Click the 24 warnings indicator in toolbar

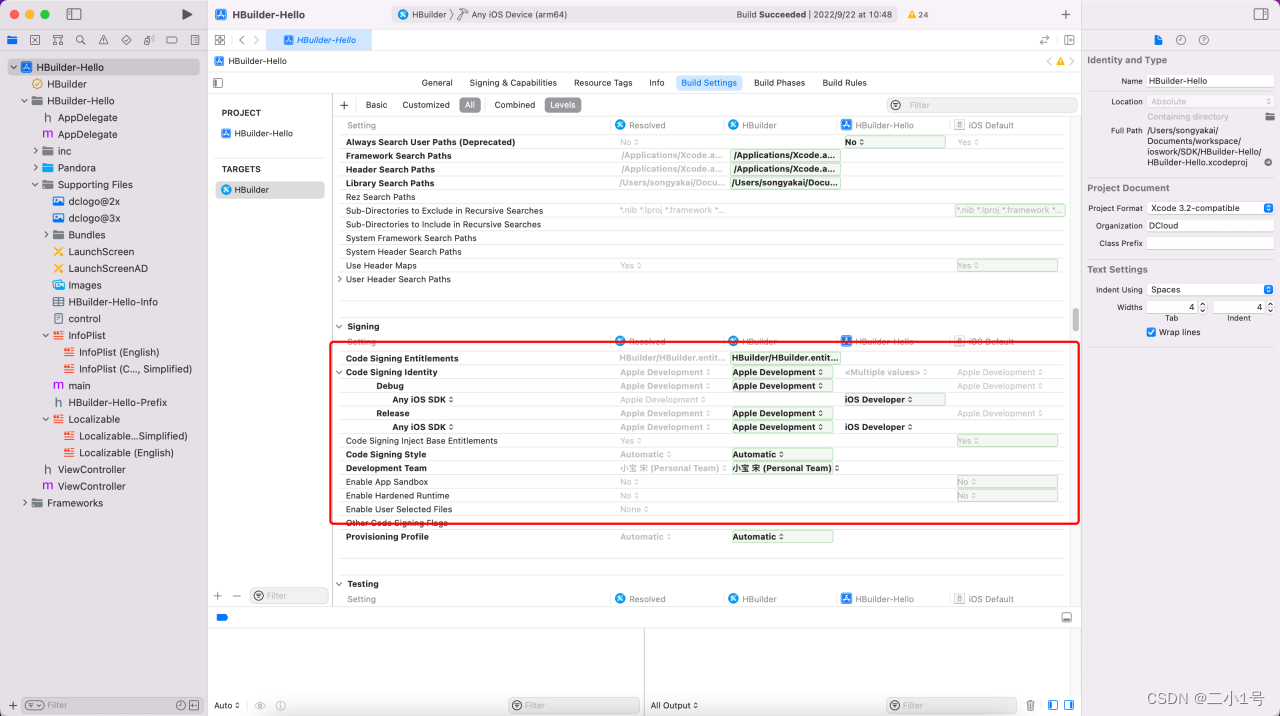917,15
